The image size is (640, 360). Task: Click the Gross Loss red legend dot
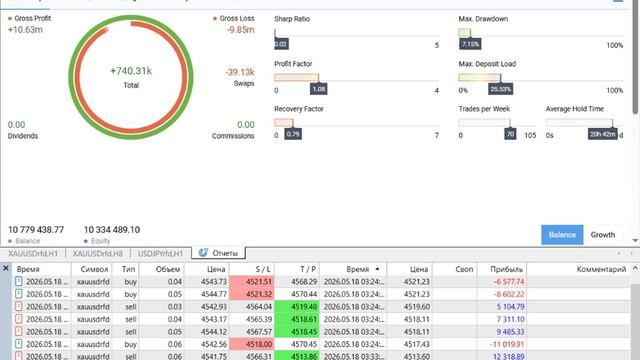(x=215, y=18)
